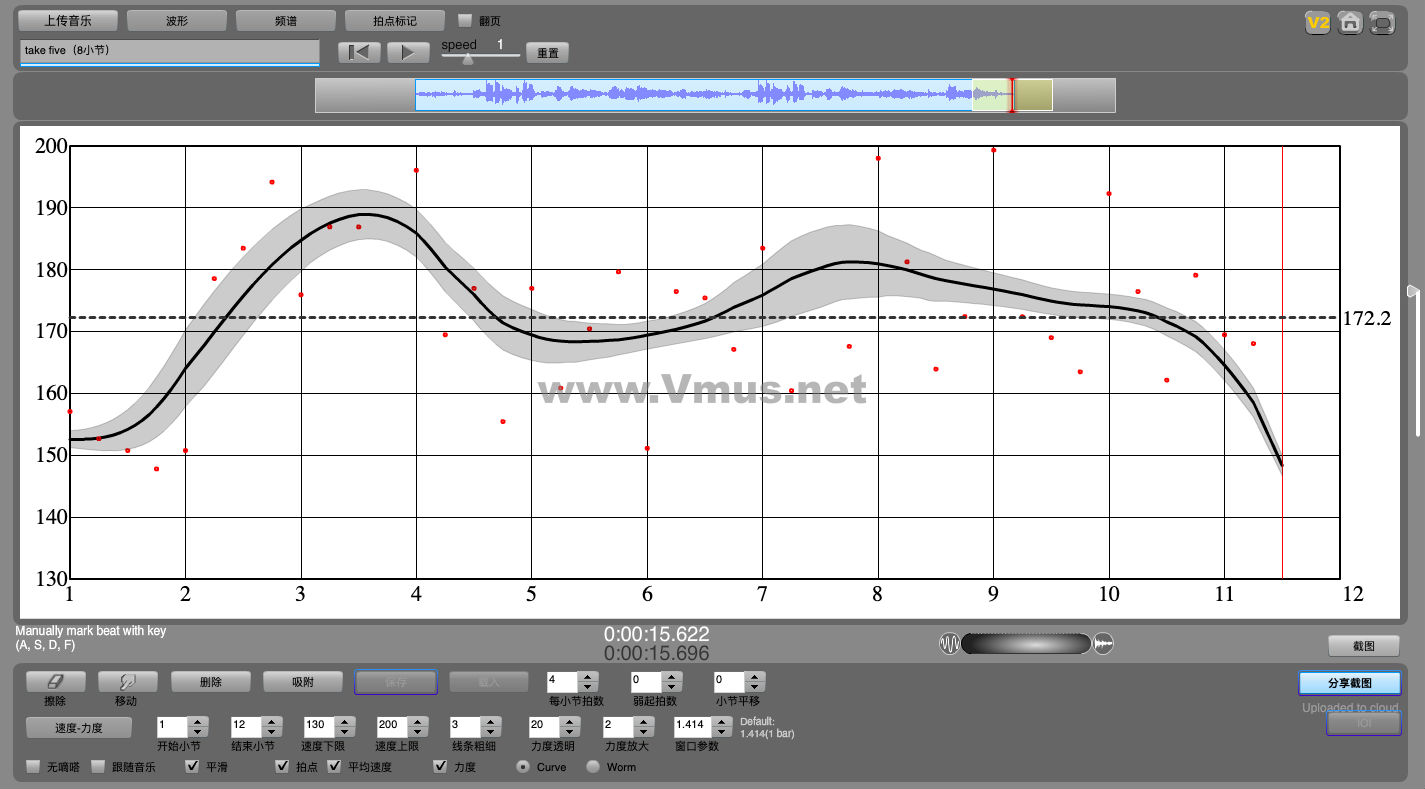The width and height of the screenshot is (1425, 789).
Task: Click the vertical slider handle at right edge
Action: (x=1413, y=291)
